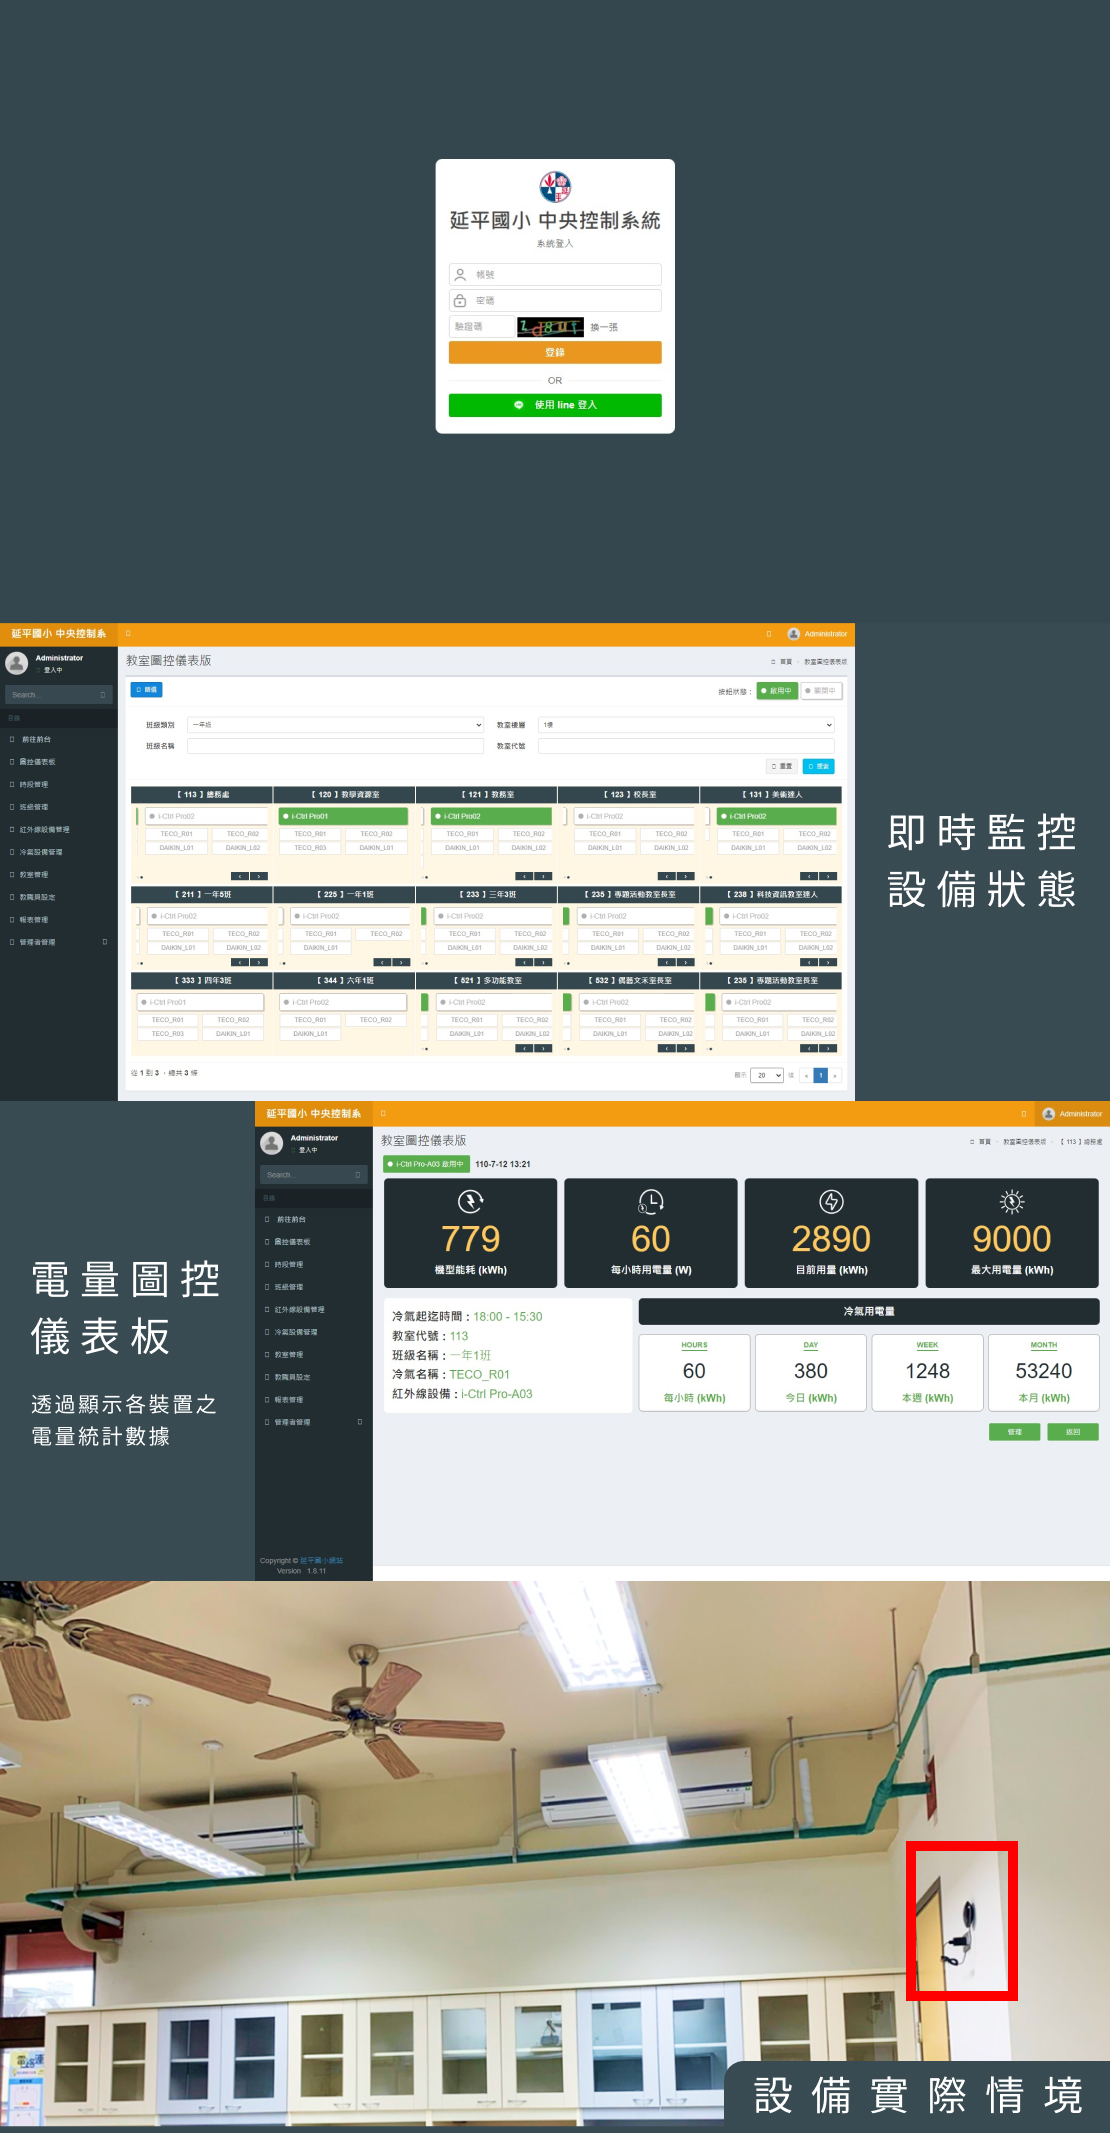The image size is (1110, 2133).
Task: Click the captcha image on login form
Action: [x=550, y=327]
